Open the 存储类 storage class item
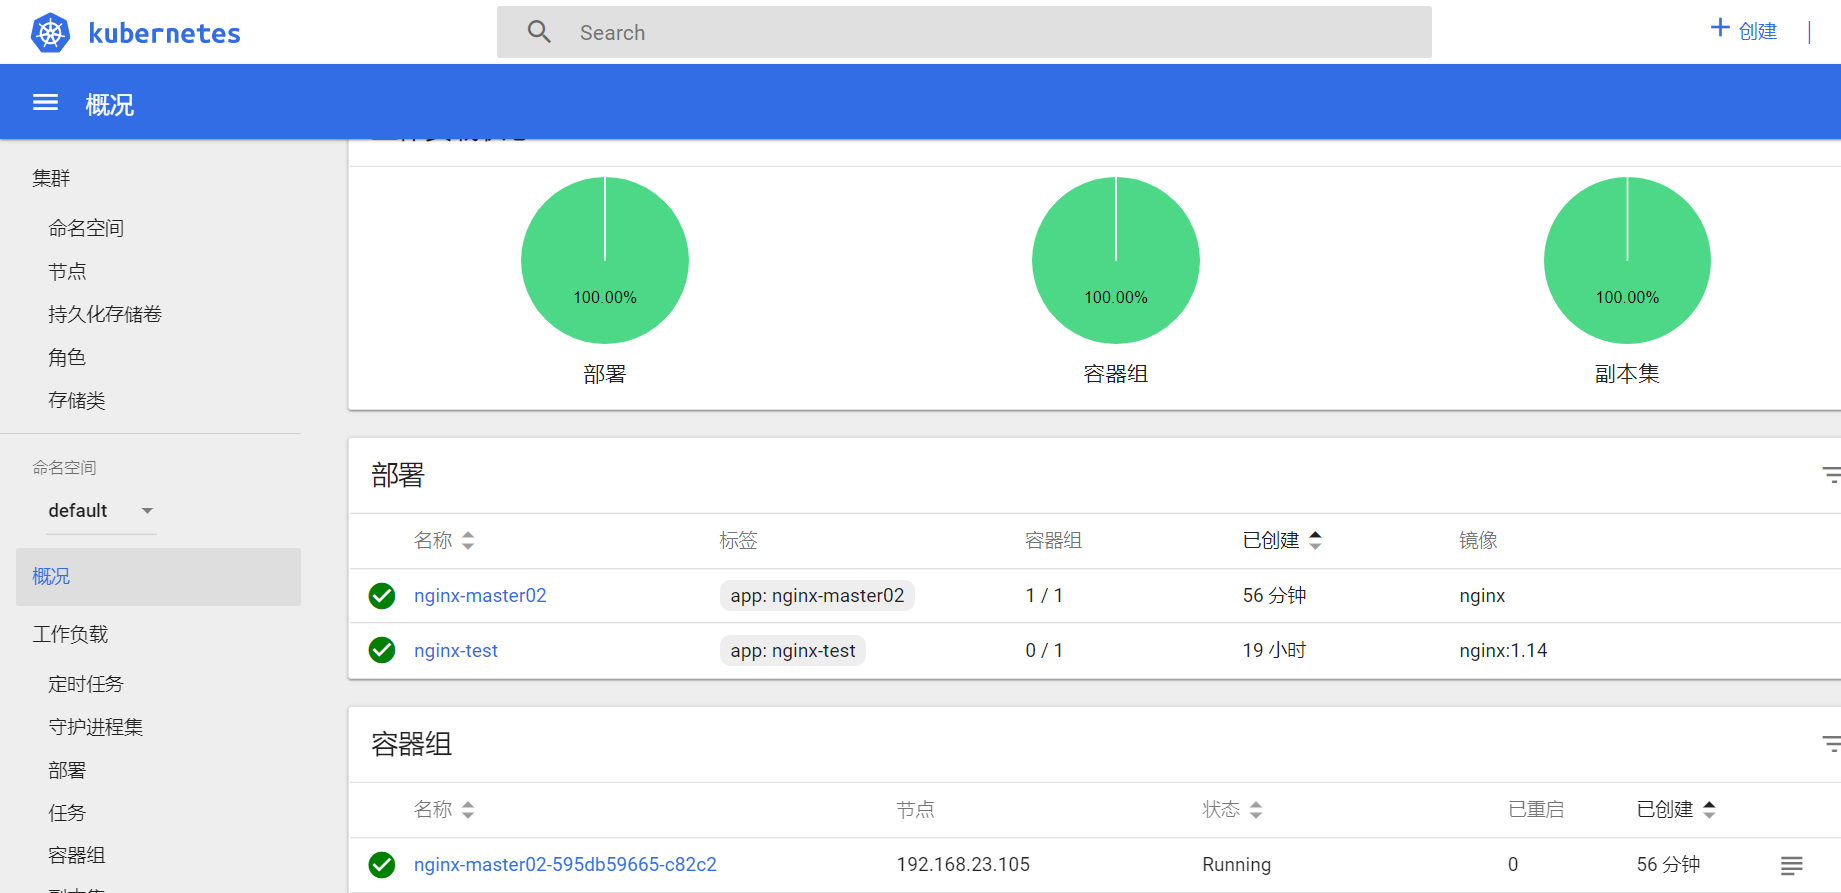The image size is (1841, 893). pyautogui.click(x=77, y=400)
